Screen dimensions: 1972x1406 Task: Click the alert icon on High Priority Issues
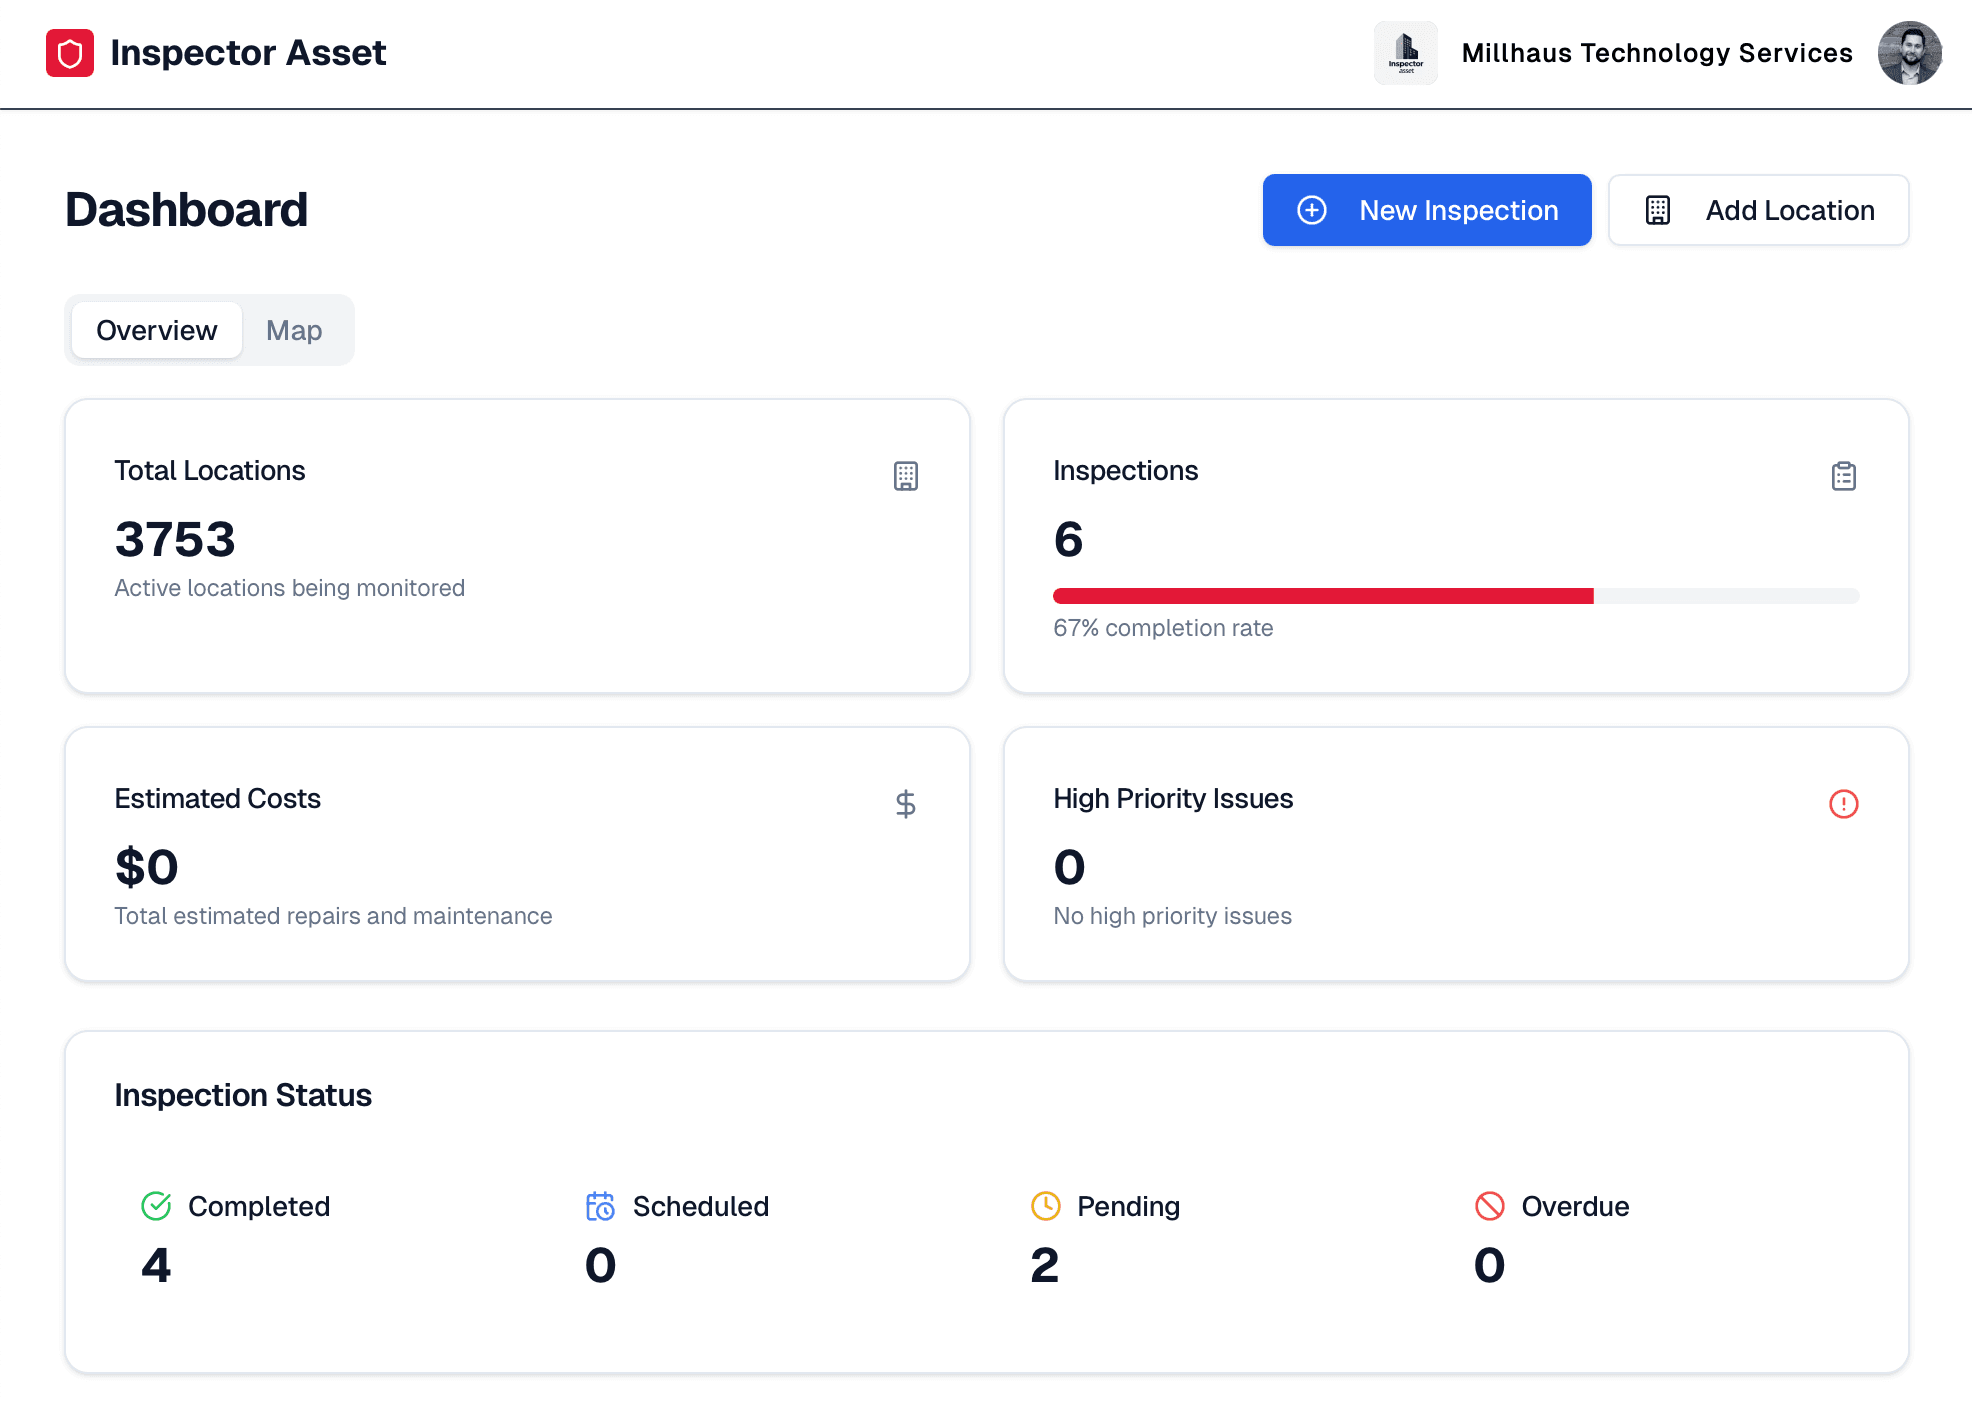point(1844,803)
